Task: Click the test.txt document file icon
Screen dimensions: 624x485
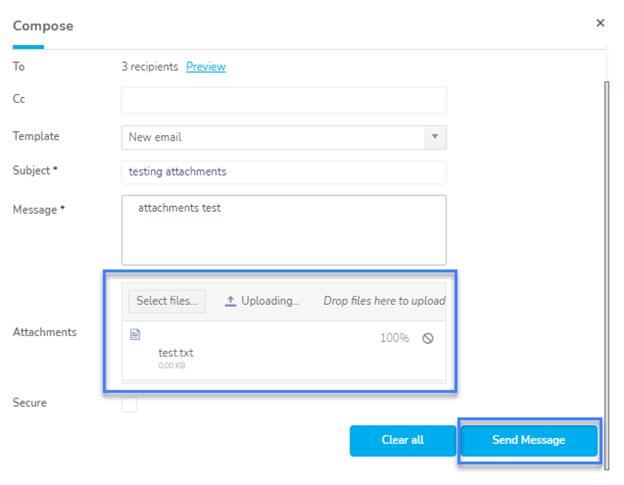Action: pyautogui.click(x=135, y=335)
